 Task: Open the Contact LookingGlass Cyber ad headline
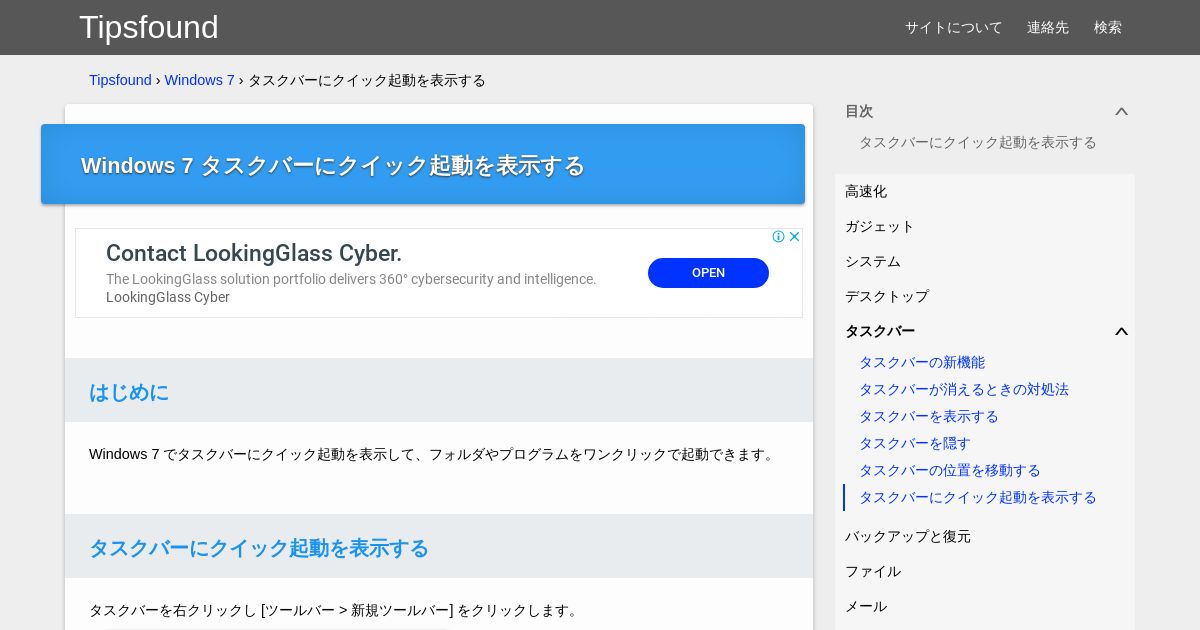click(254, 253)
